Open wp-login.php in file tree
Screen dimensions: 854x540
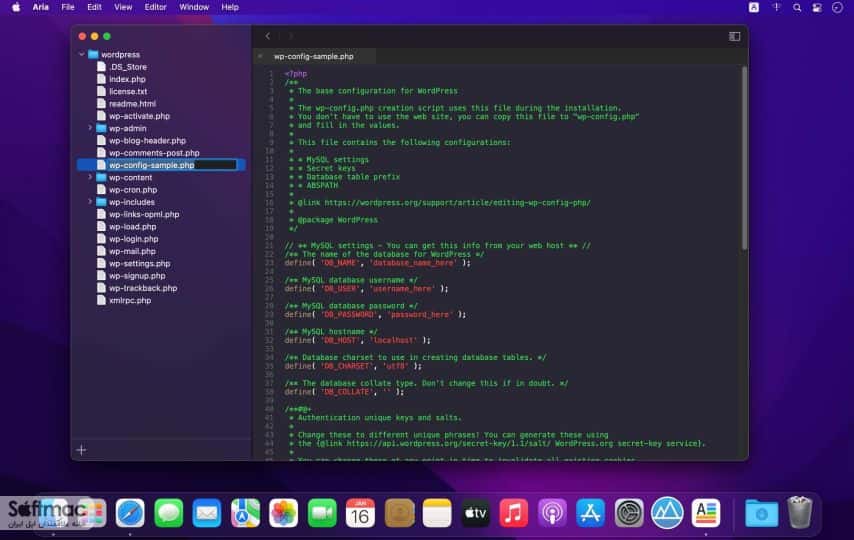[x=133, y=239]
